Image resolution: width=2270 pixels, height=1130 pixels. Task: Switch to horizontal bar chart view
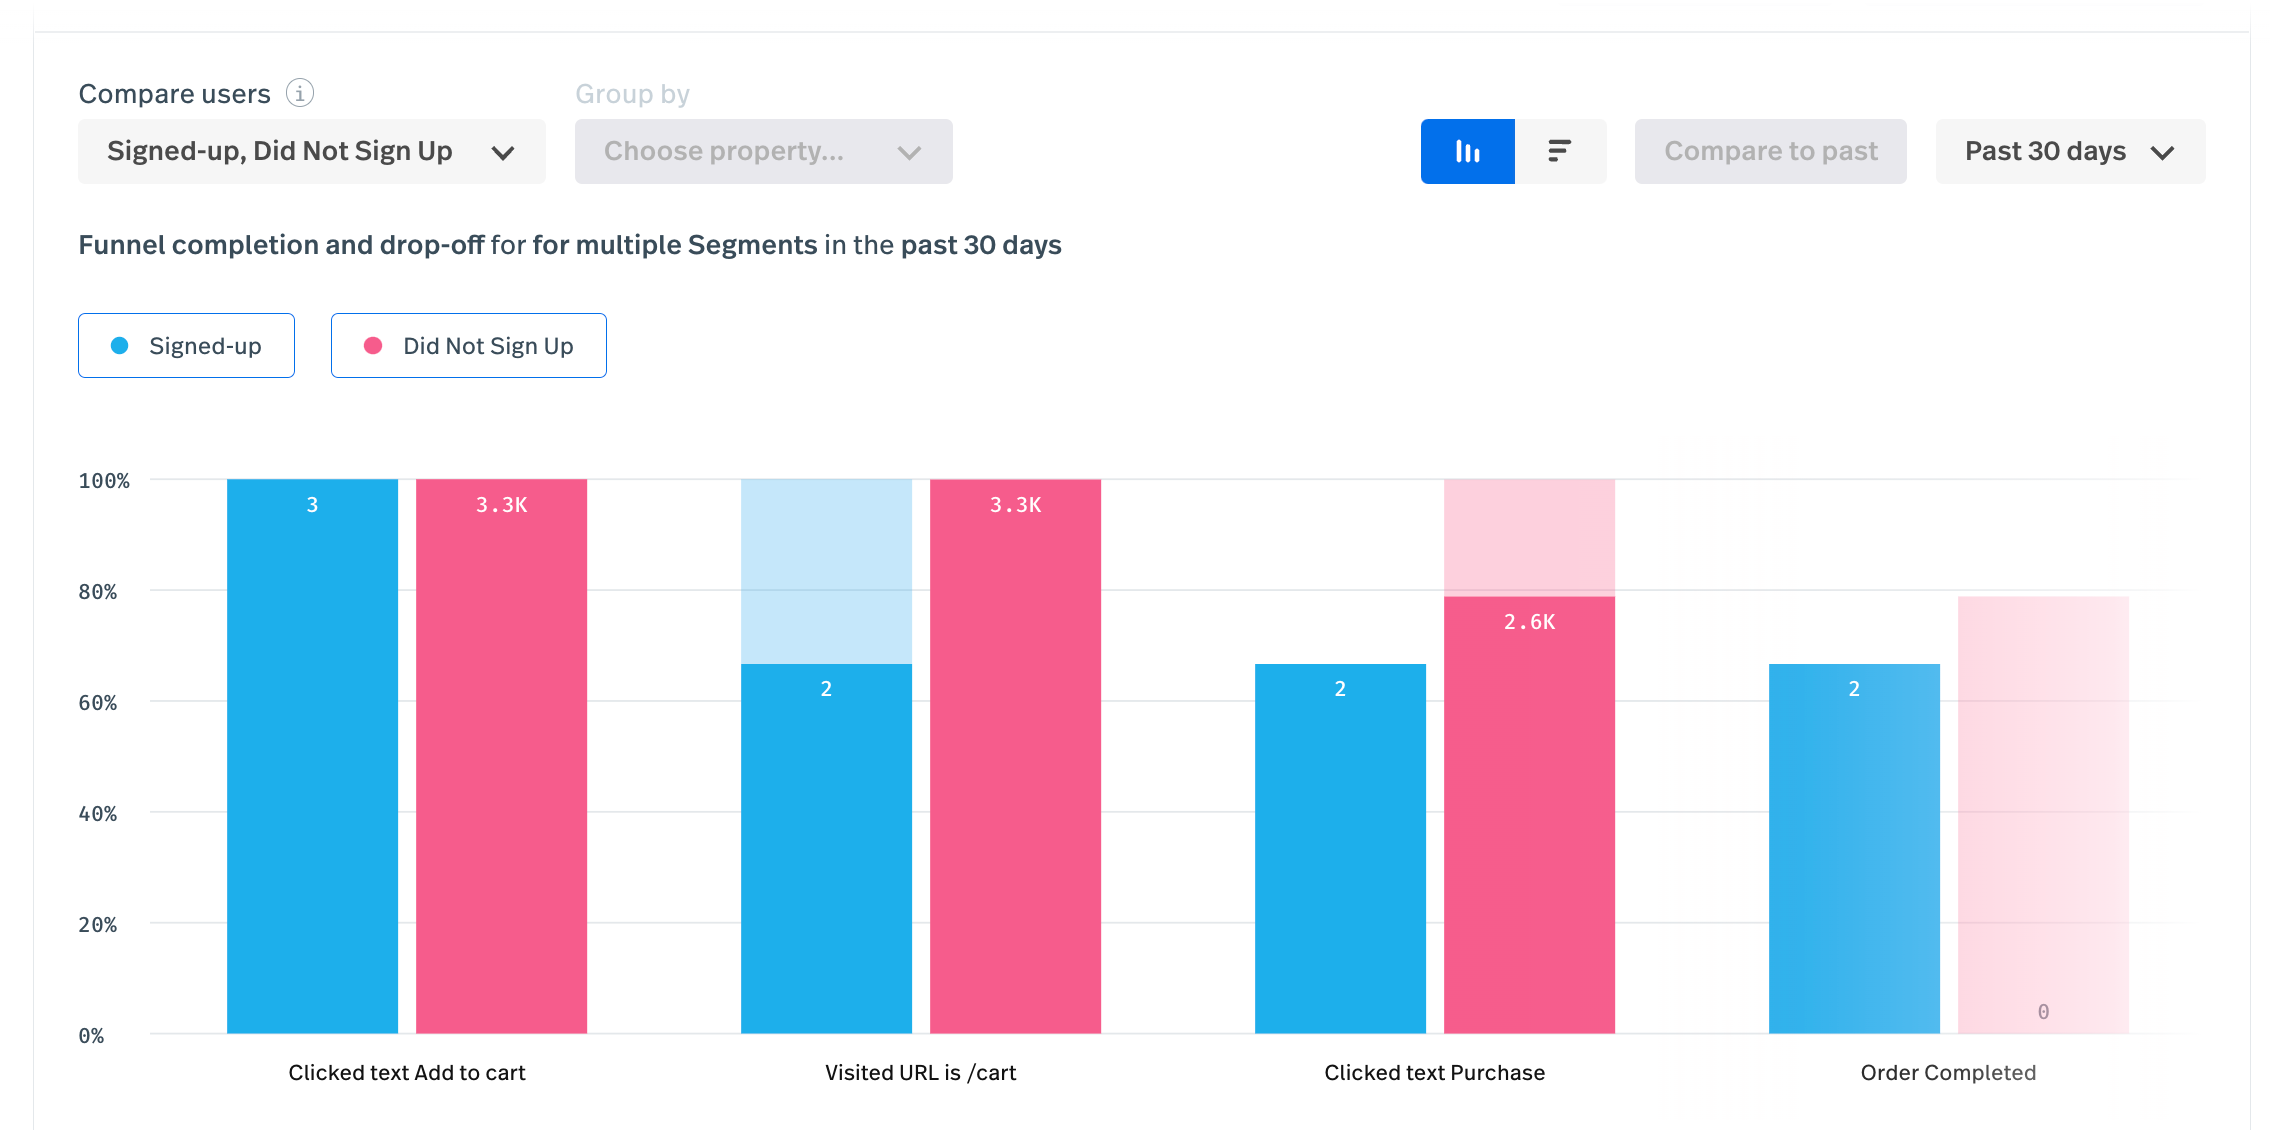(1560, 151)
